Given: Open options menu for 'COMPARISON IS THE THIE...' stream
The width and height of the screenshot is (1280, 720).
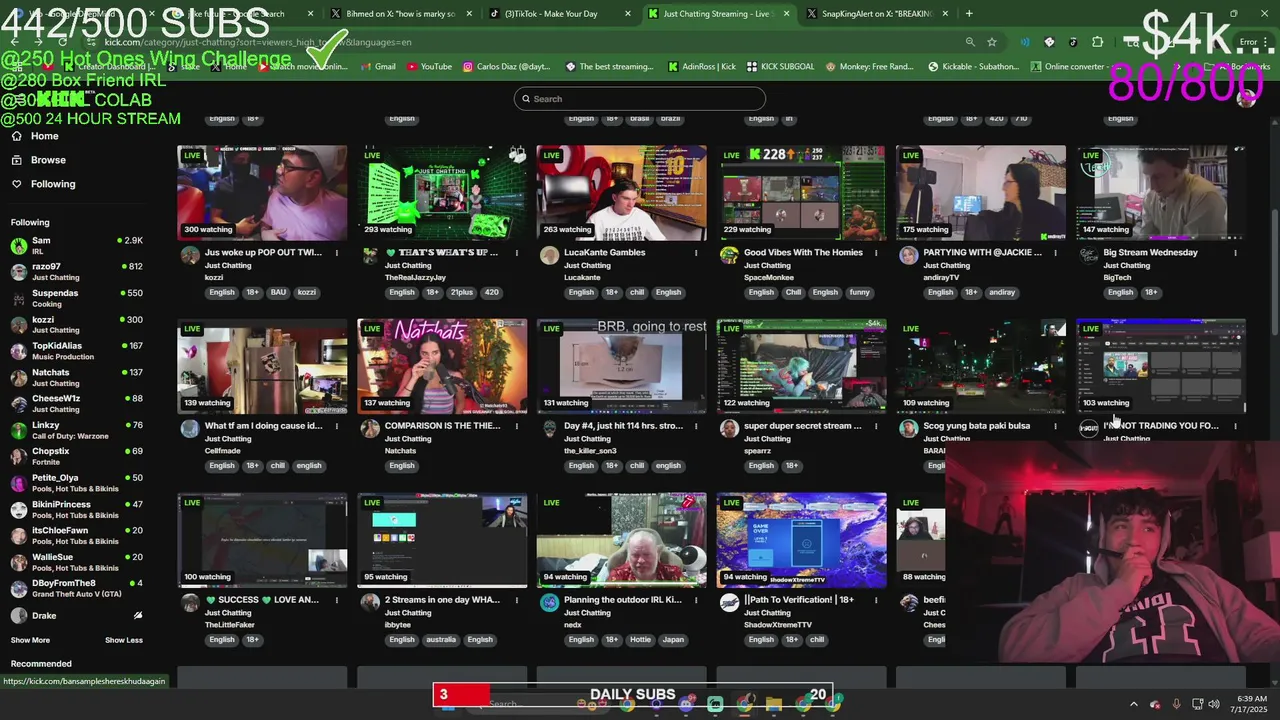Looking at the screenshot, I should pyautogui.click(x=516, y=426).
